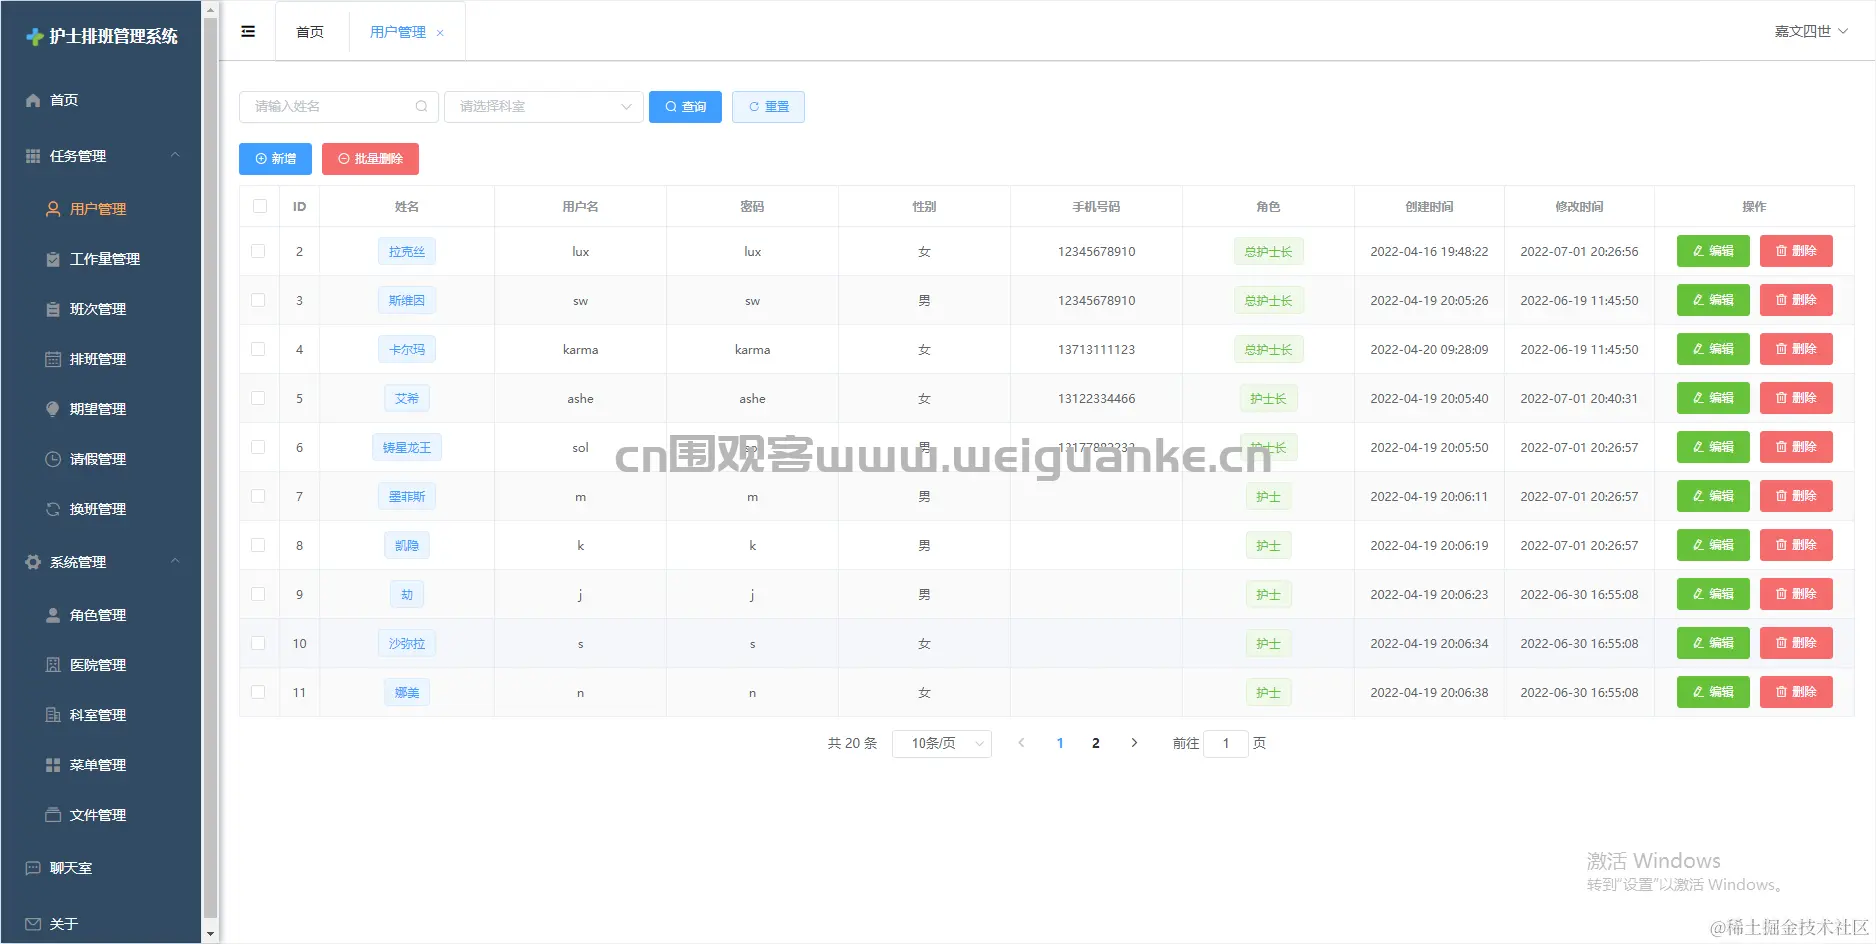Click the 新增 add button
The image size is (1876, 944).
(275, 159)
